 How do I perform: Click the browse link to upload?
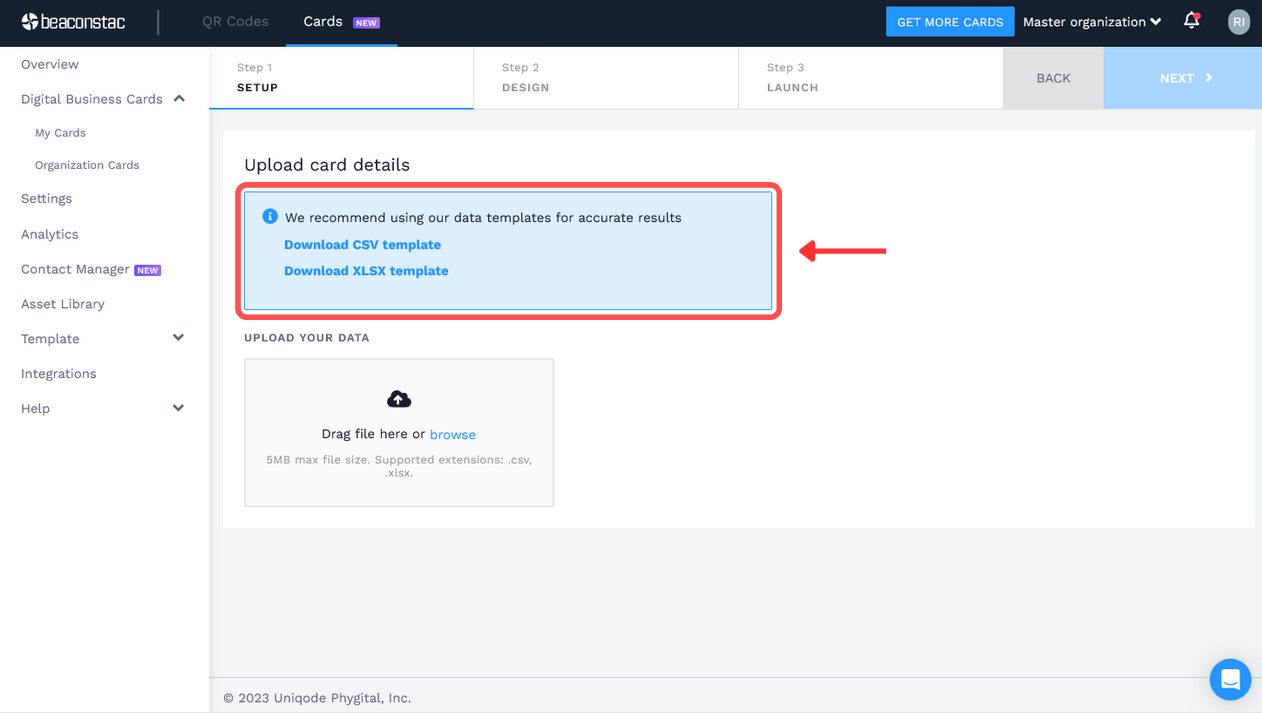click(453, 434)
